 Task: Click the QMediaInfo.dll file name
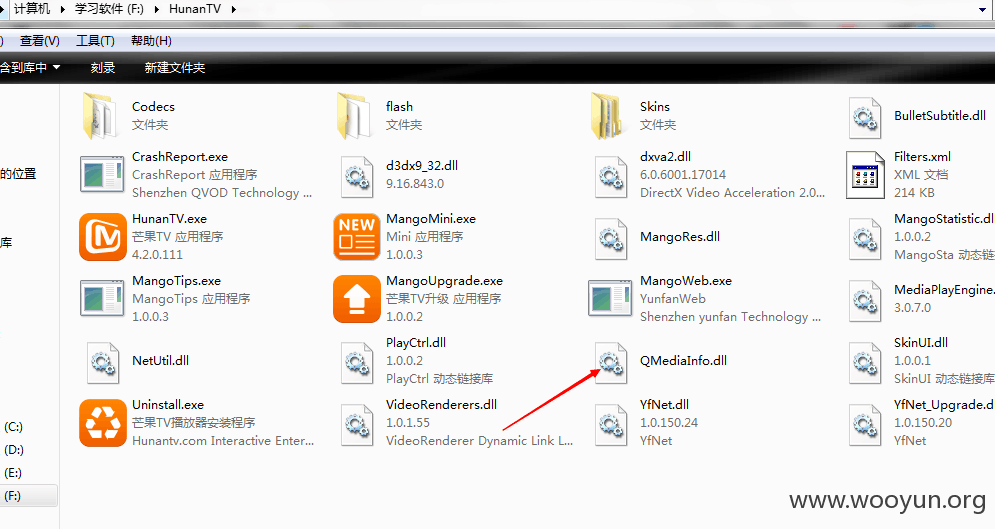[683, 360]
